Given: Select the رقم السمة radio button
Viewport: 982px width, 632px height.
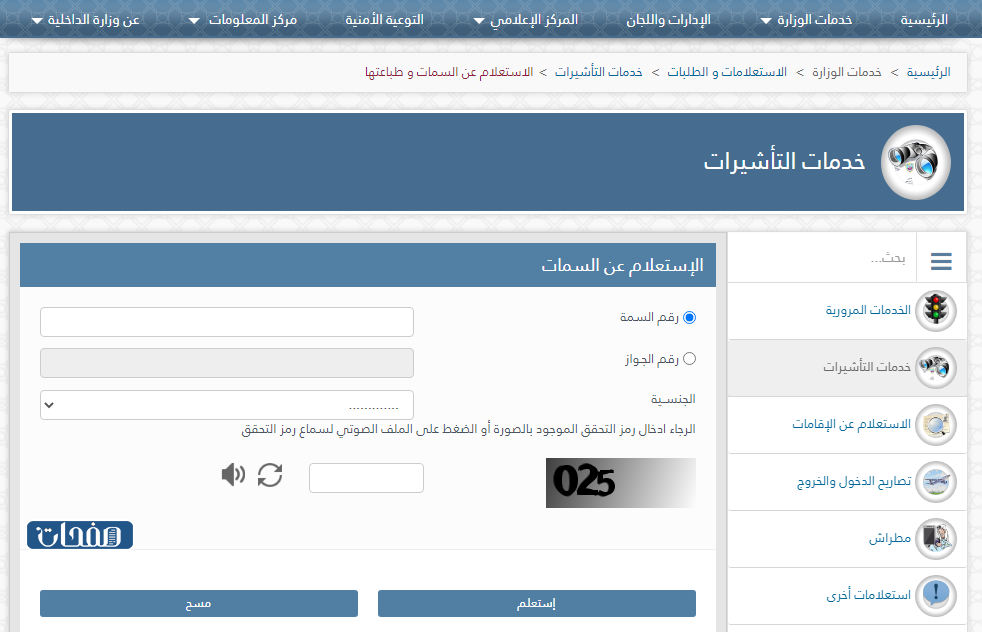Looking at the screenshot, I should tap(689, 317).
